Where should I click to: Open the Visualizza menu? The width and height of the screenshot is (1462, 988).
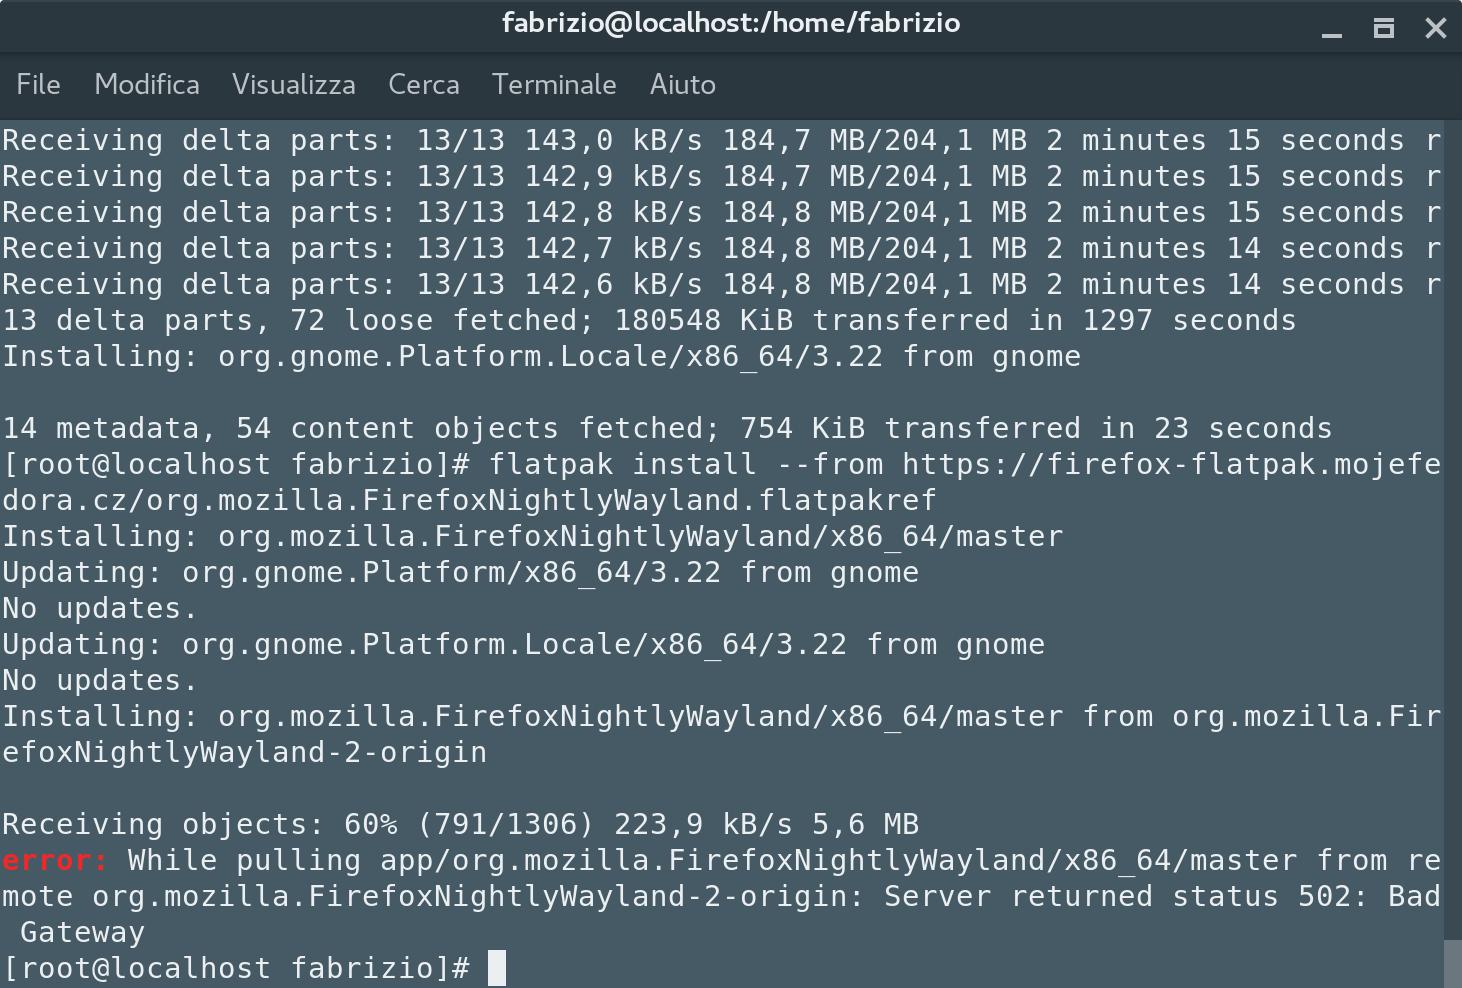coord(293,85)
